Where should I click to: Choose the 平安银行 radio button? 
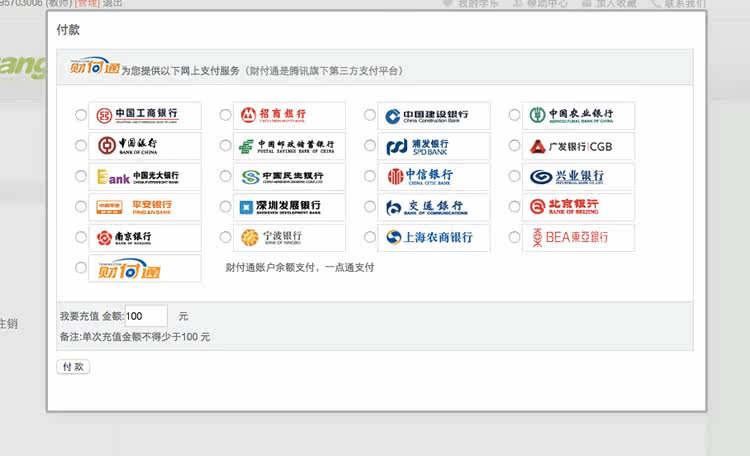pos(81,207)
